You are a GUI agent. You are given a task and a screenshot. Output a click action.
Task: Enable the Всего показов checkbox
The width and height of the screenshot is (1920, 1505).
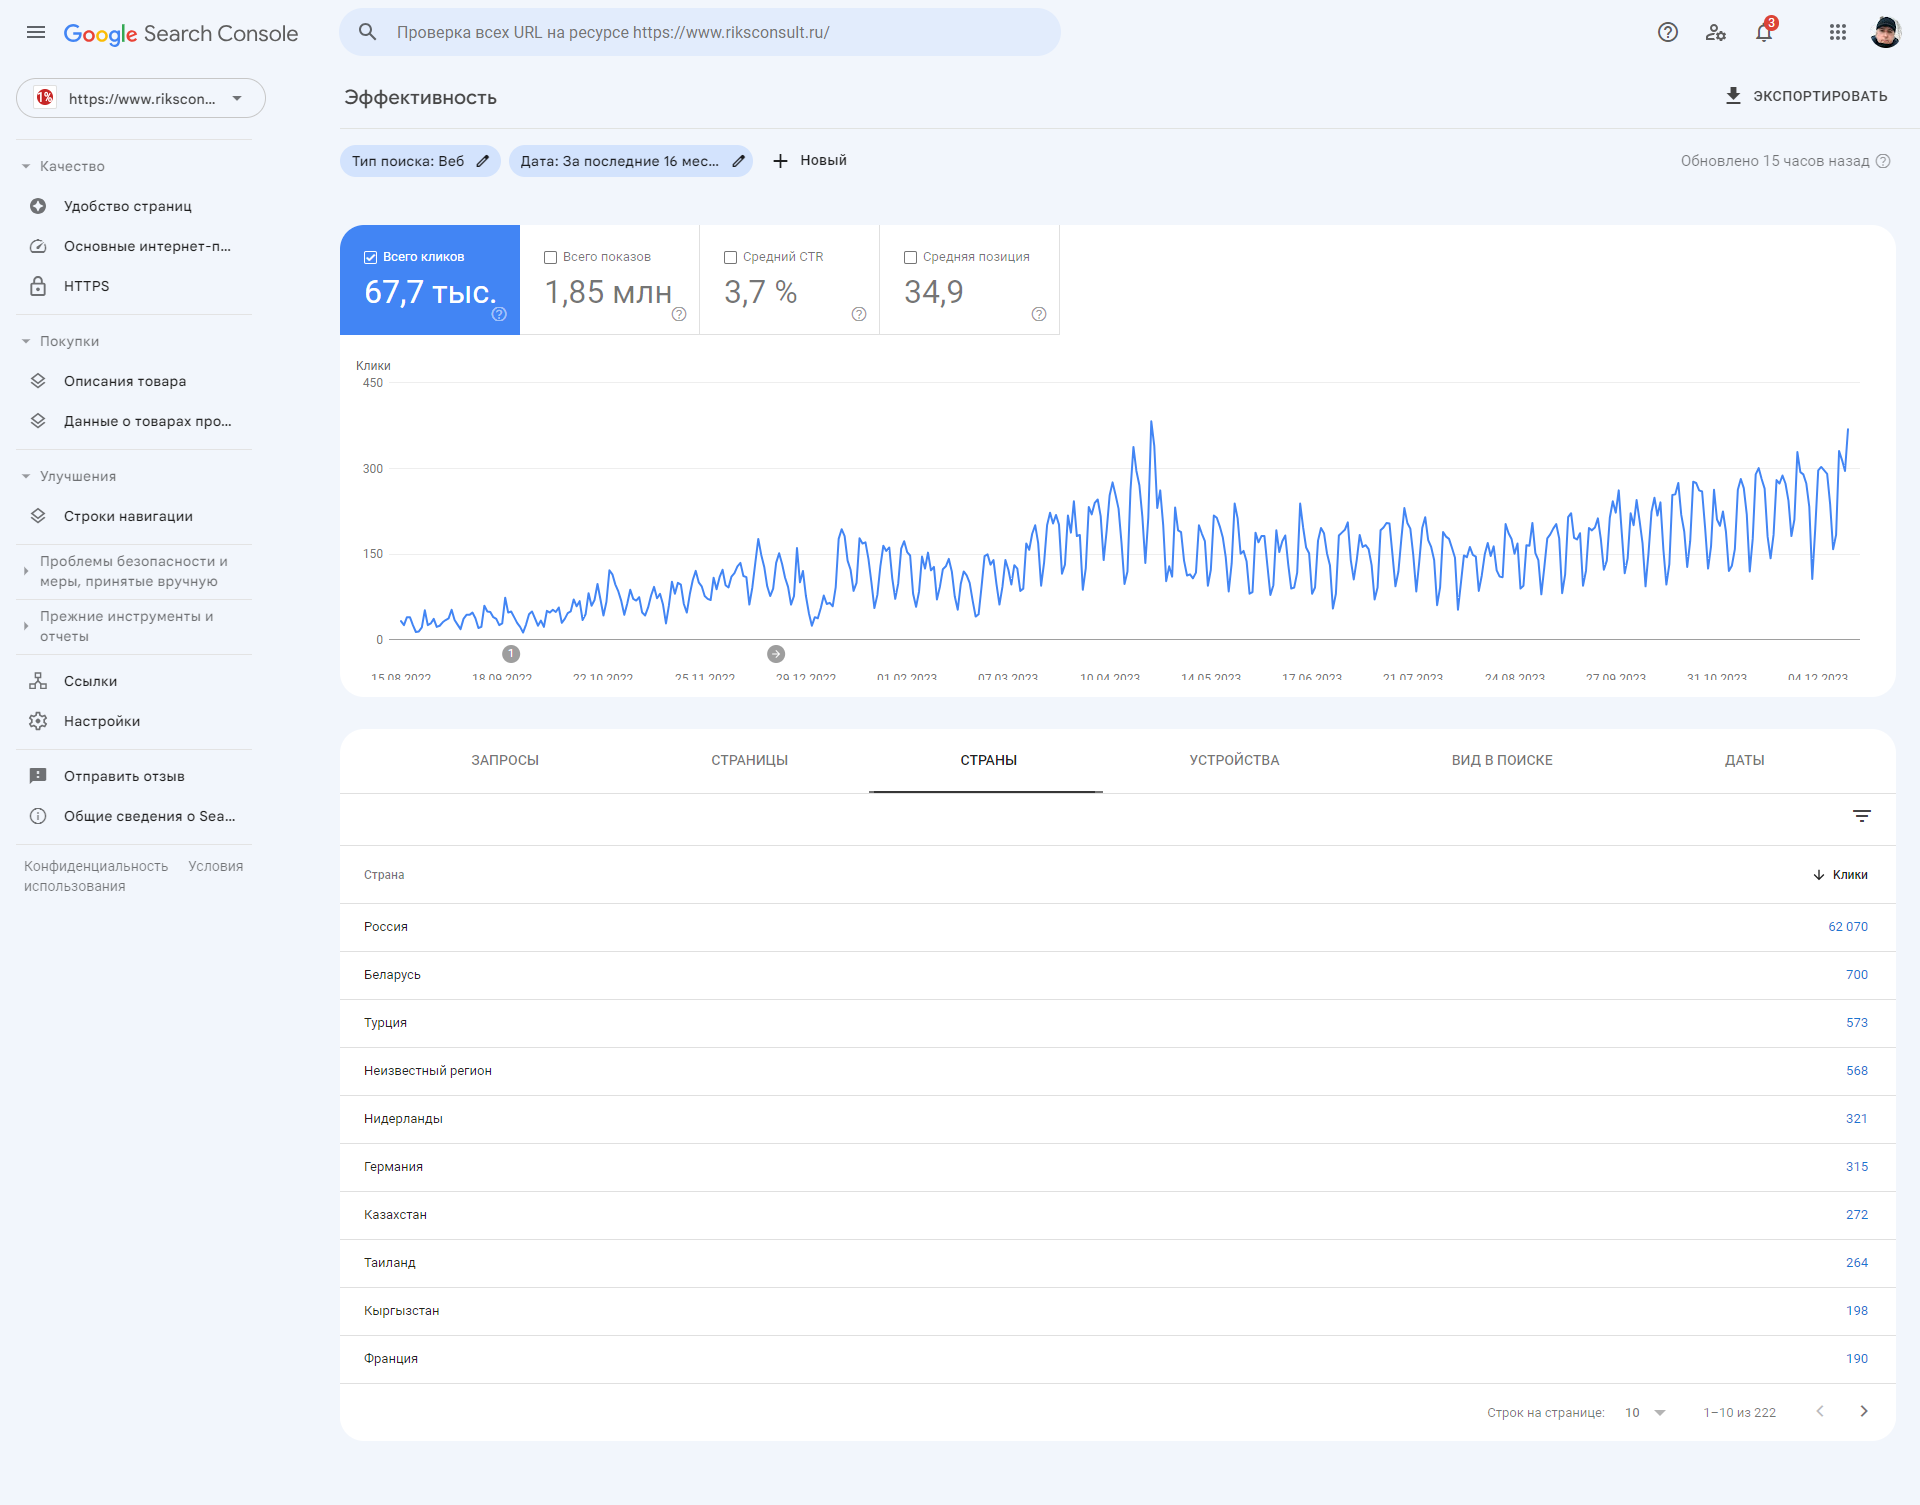coord(550,257)
